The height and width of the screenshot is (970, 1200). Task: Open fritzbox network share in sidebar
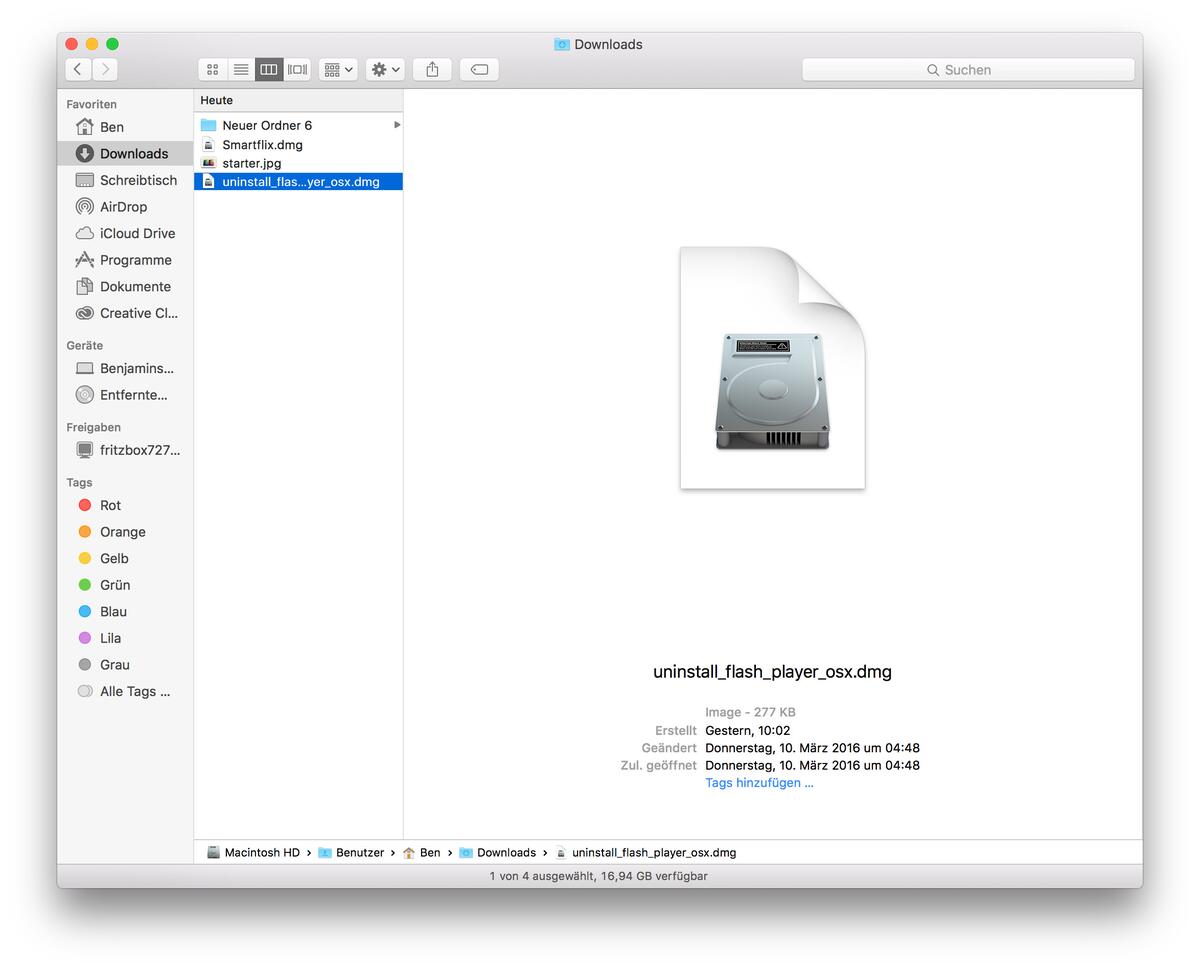(139, 450)
